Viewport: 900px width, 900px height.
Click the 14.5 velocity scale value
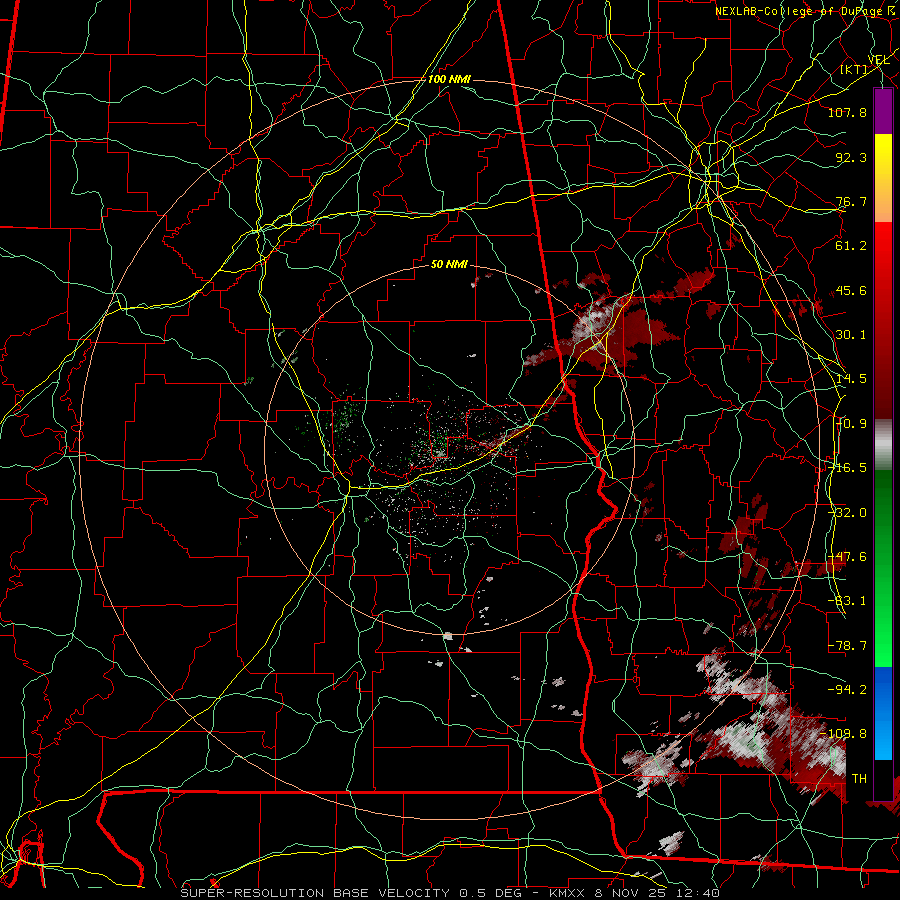click(851, 379)
